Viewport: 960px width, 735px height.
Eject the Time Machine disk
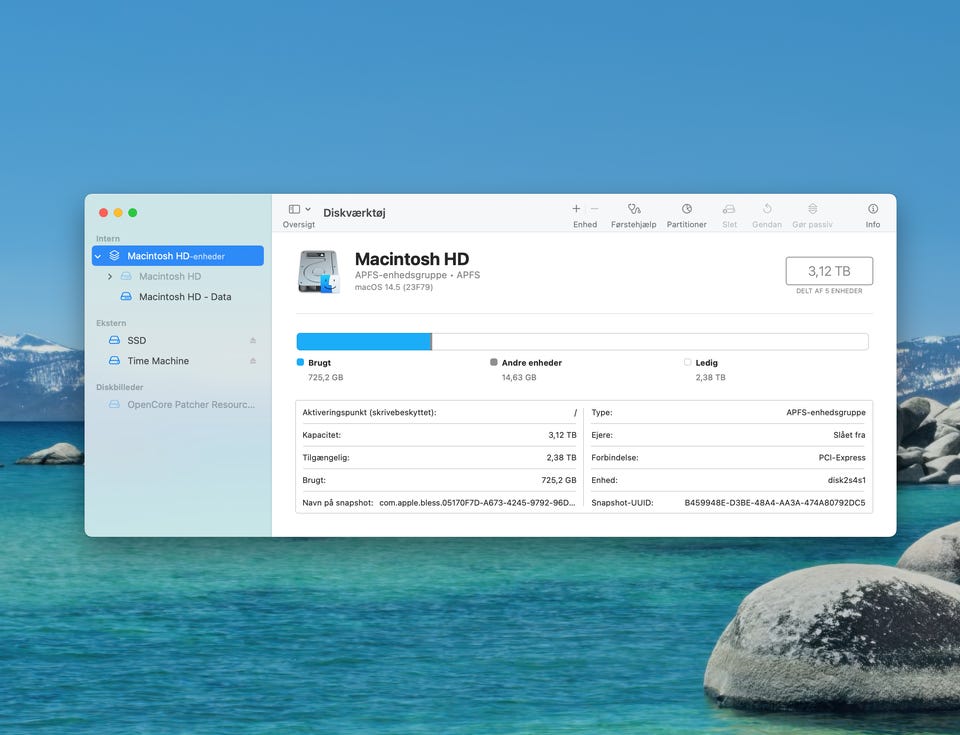[x=253, y=361]
